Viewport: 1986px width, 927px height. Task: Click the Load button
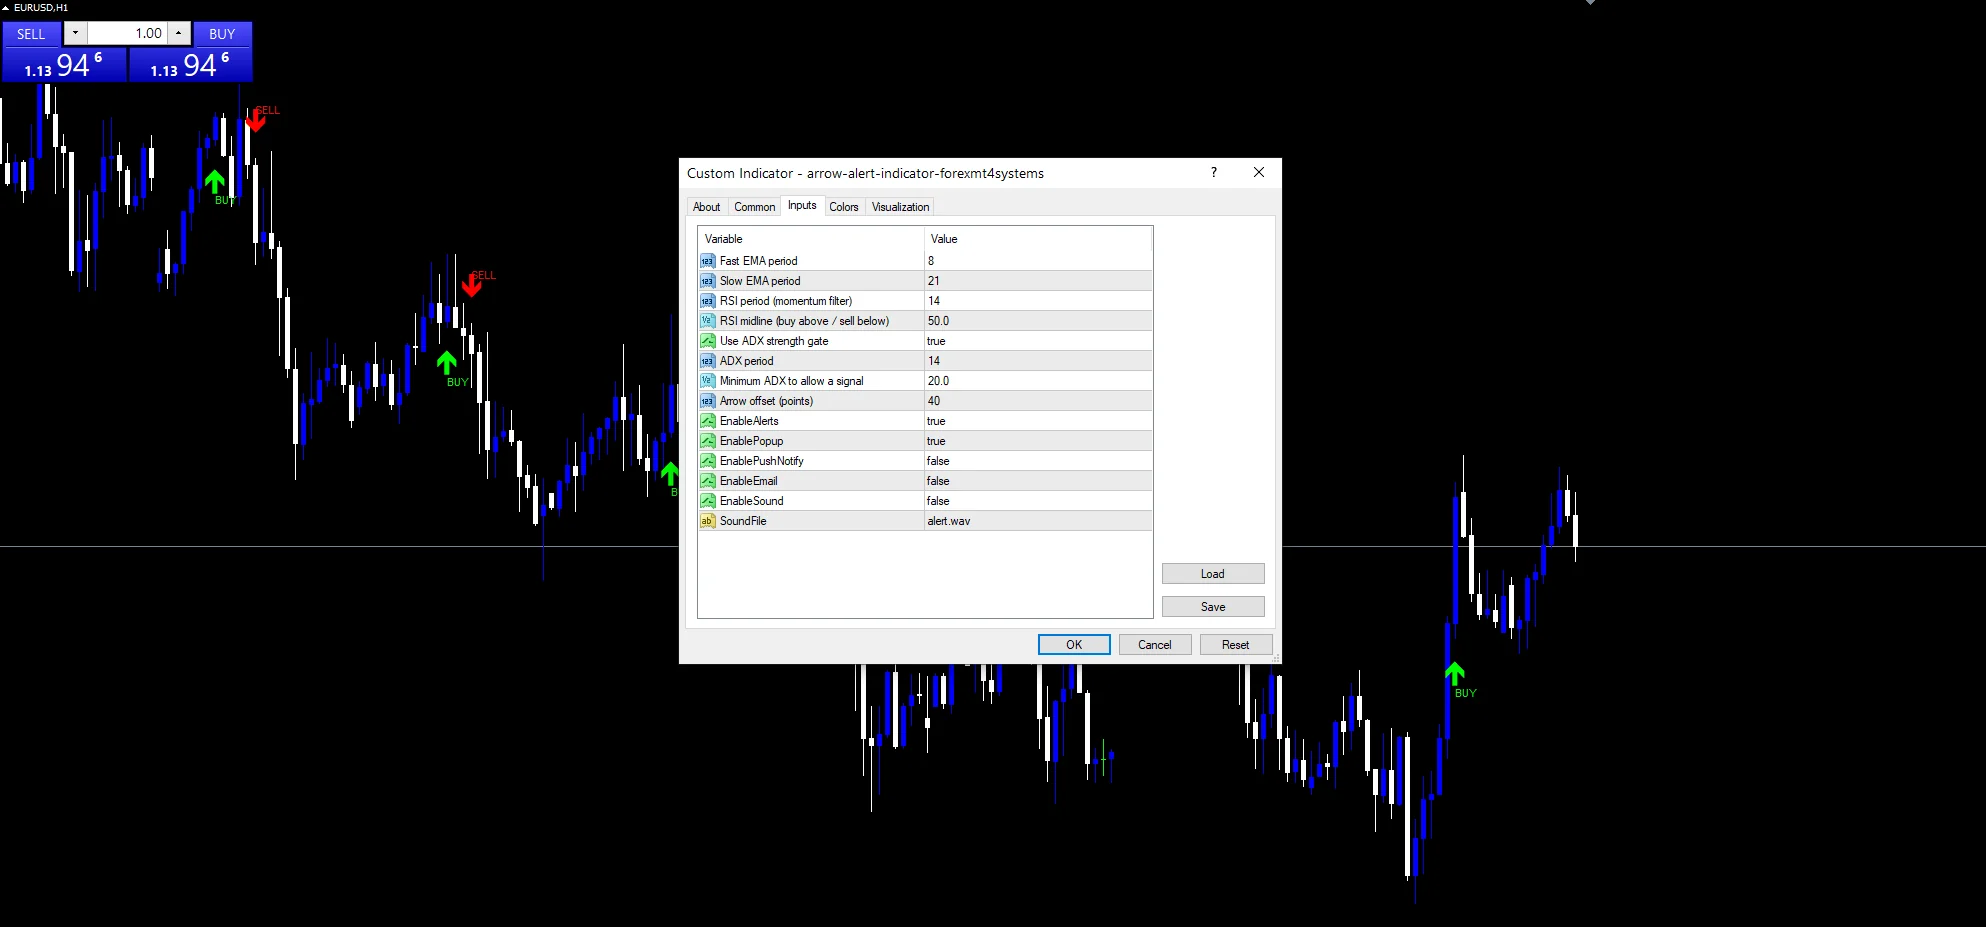point(1213,574)
